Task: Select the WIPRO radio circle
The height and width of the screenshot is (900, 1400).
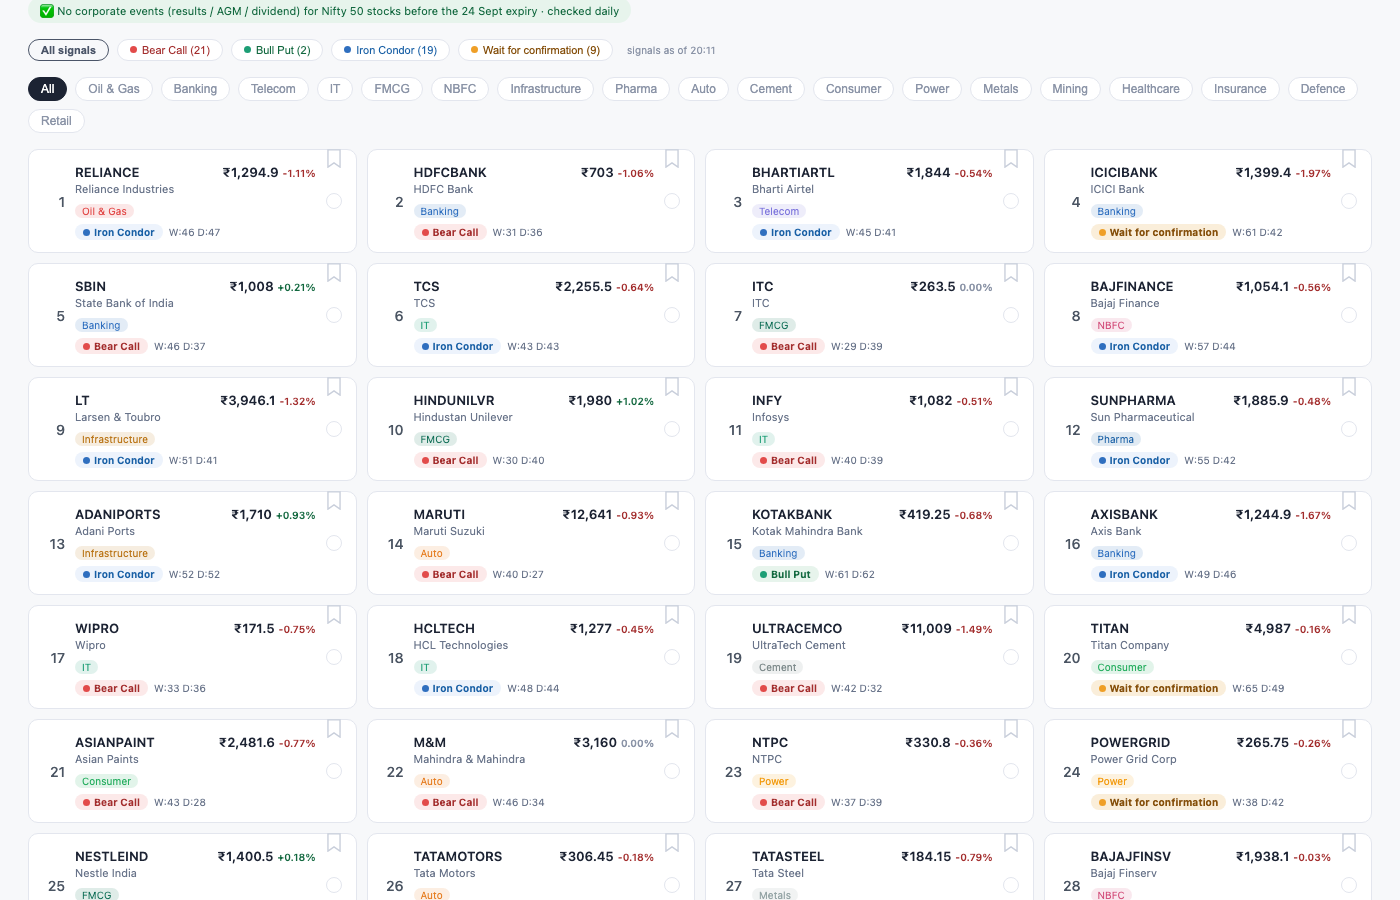Action: pos(334,657)
